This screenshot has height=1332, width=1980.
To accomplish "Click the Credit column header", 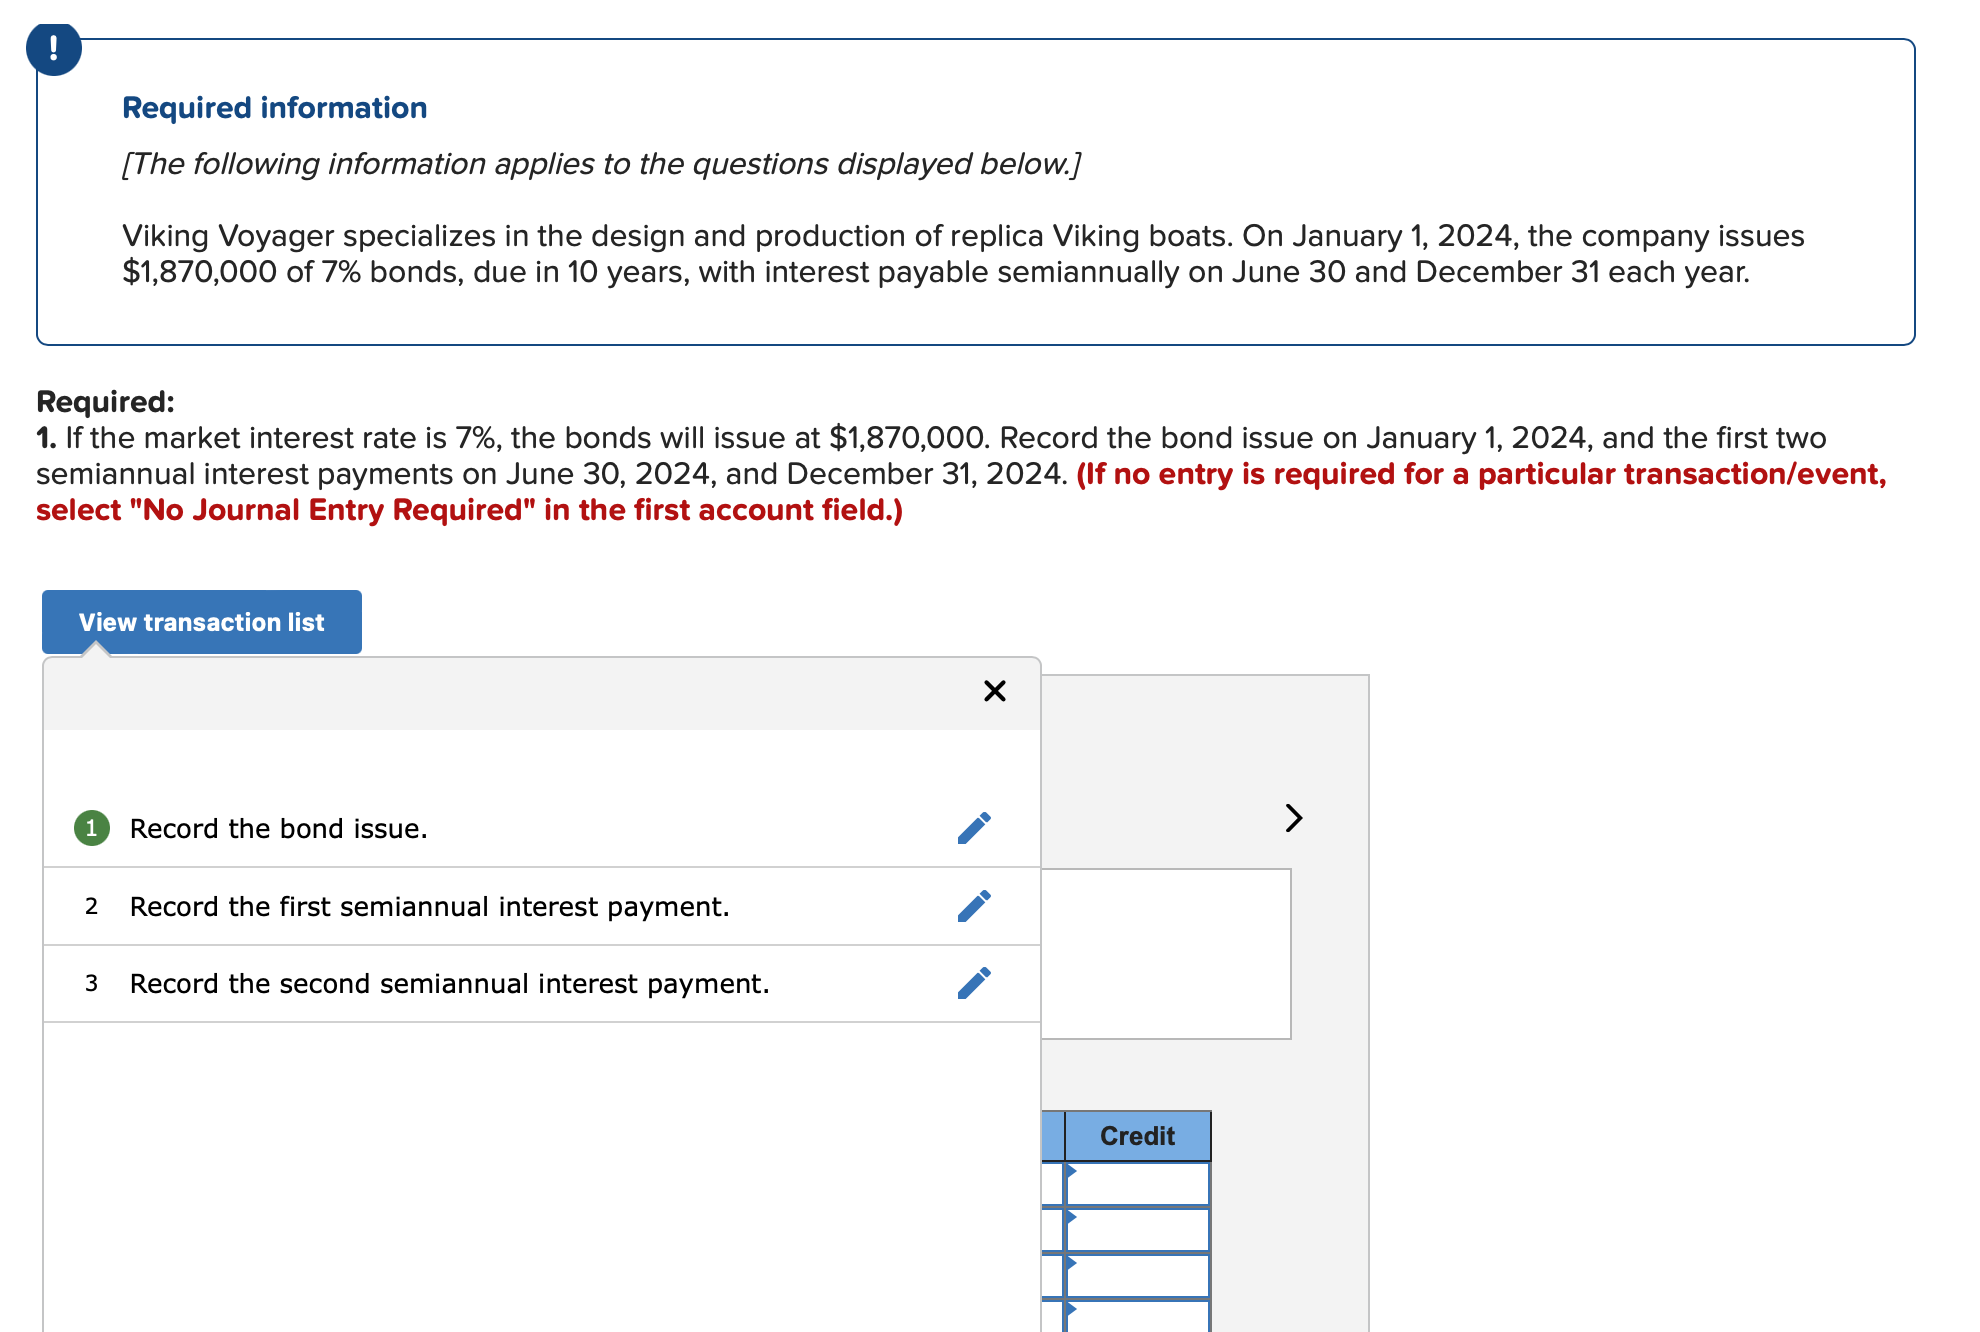I will point(1137,1136).
